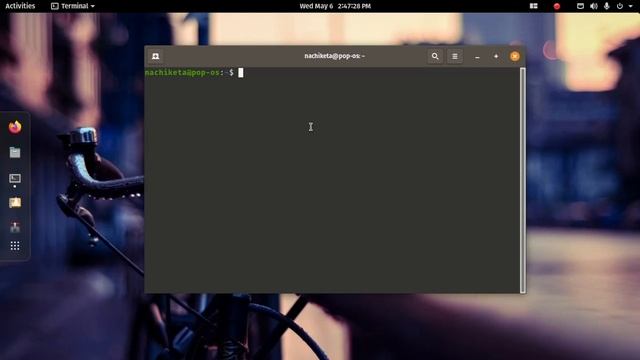Click the microphone icon in top bar
This screenshot has height=360, width=640.
click(x=607, y=6)
